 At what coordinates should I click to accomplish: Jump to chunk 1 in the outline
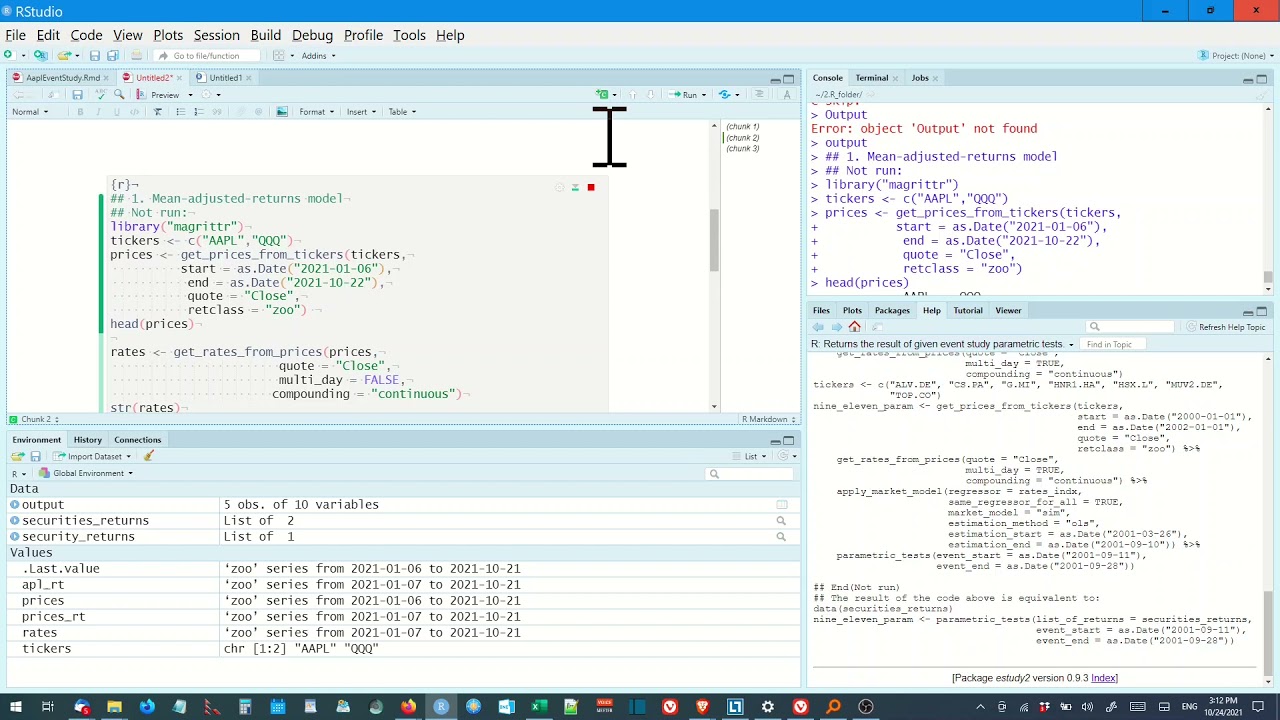742,127
